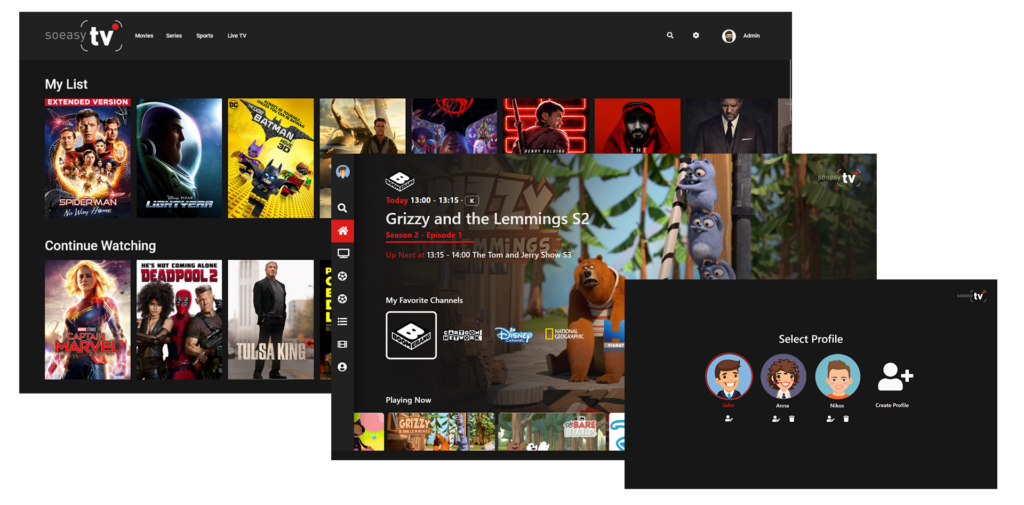Select the soccer ball icon directly below the monitor icon
The image size is (1024, 505).
(x=342, y=276)
